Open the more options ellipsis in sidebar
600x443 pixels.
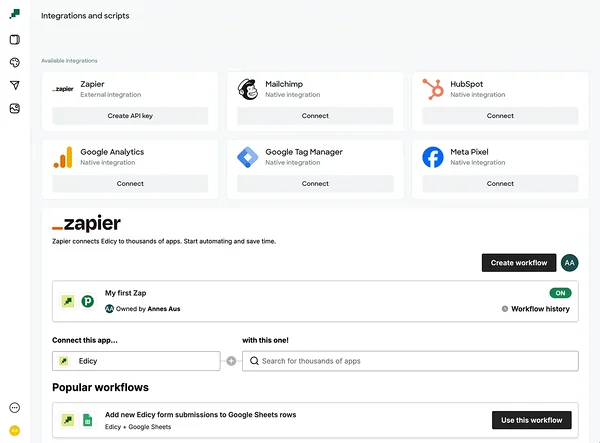pos(15,408)
